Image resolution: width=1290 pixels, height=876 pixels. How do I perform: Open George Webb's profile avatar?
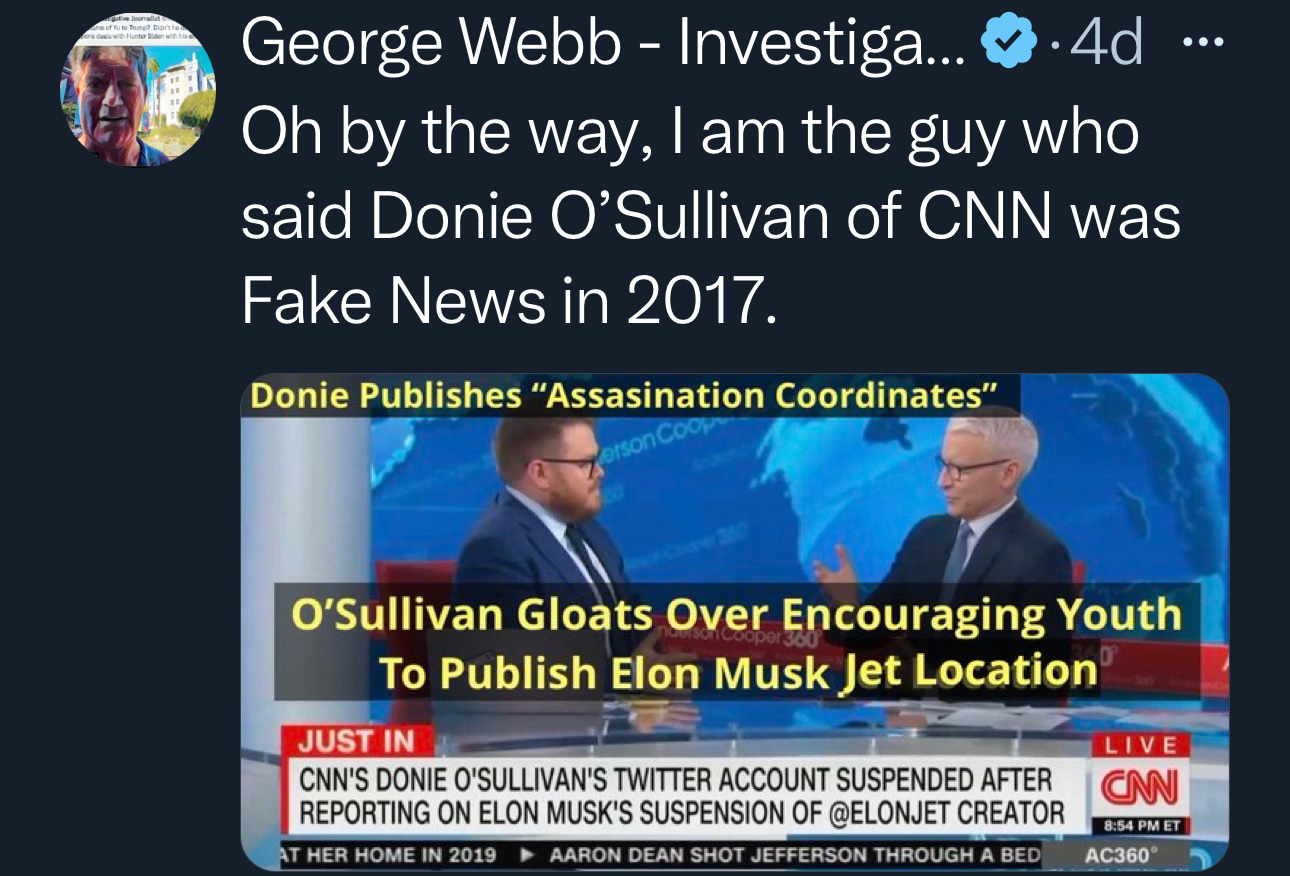click(141, 91)
